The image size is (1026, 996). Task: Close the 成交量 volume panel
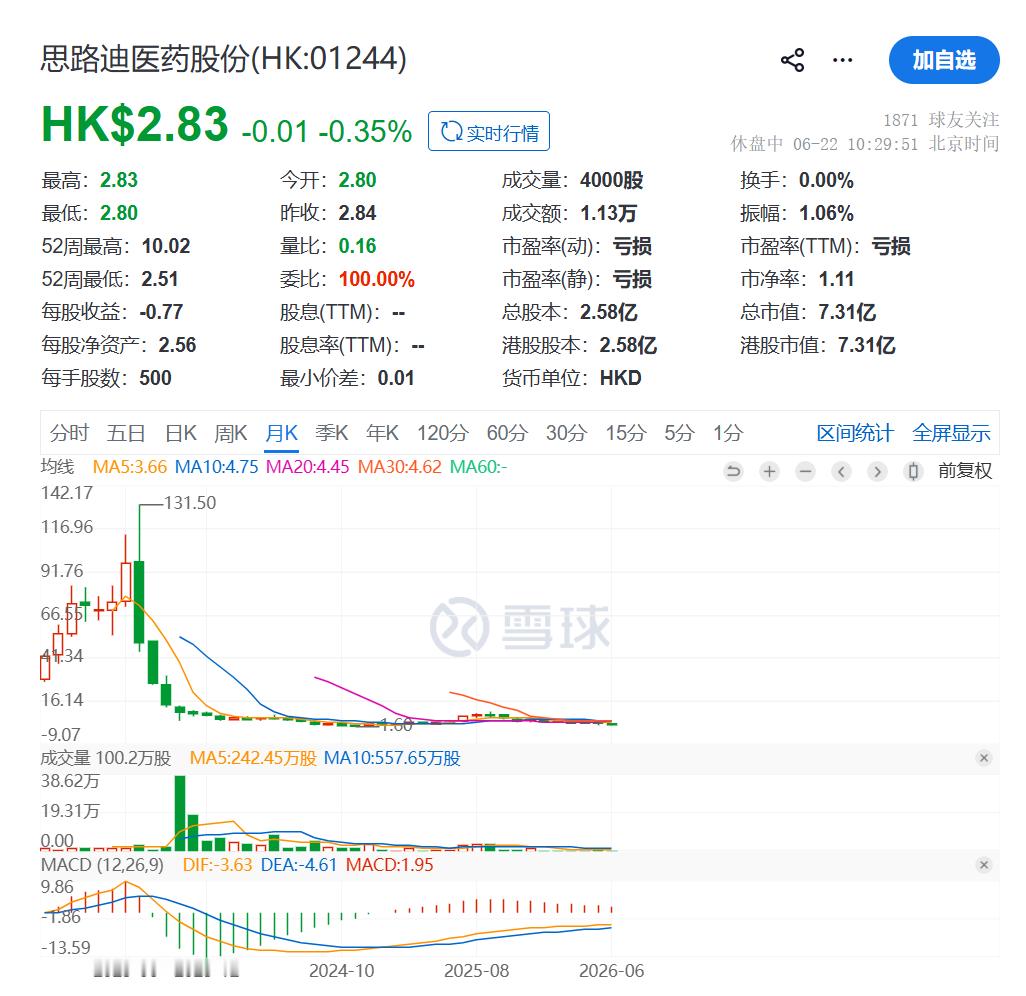(983, 758)
